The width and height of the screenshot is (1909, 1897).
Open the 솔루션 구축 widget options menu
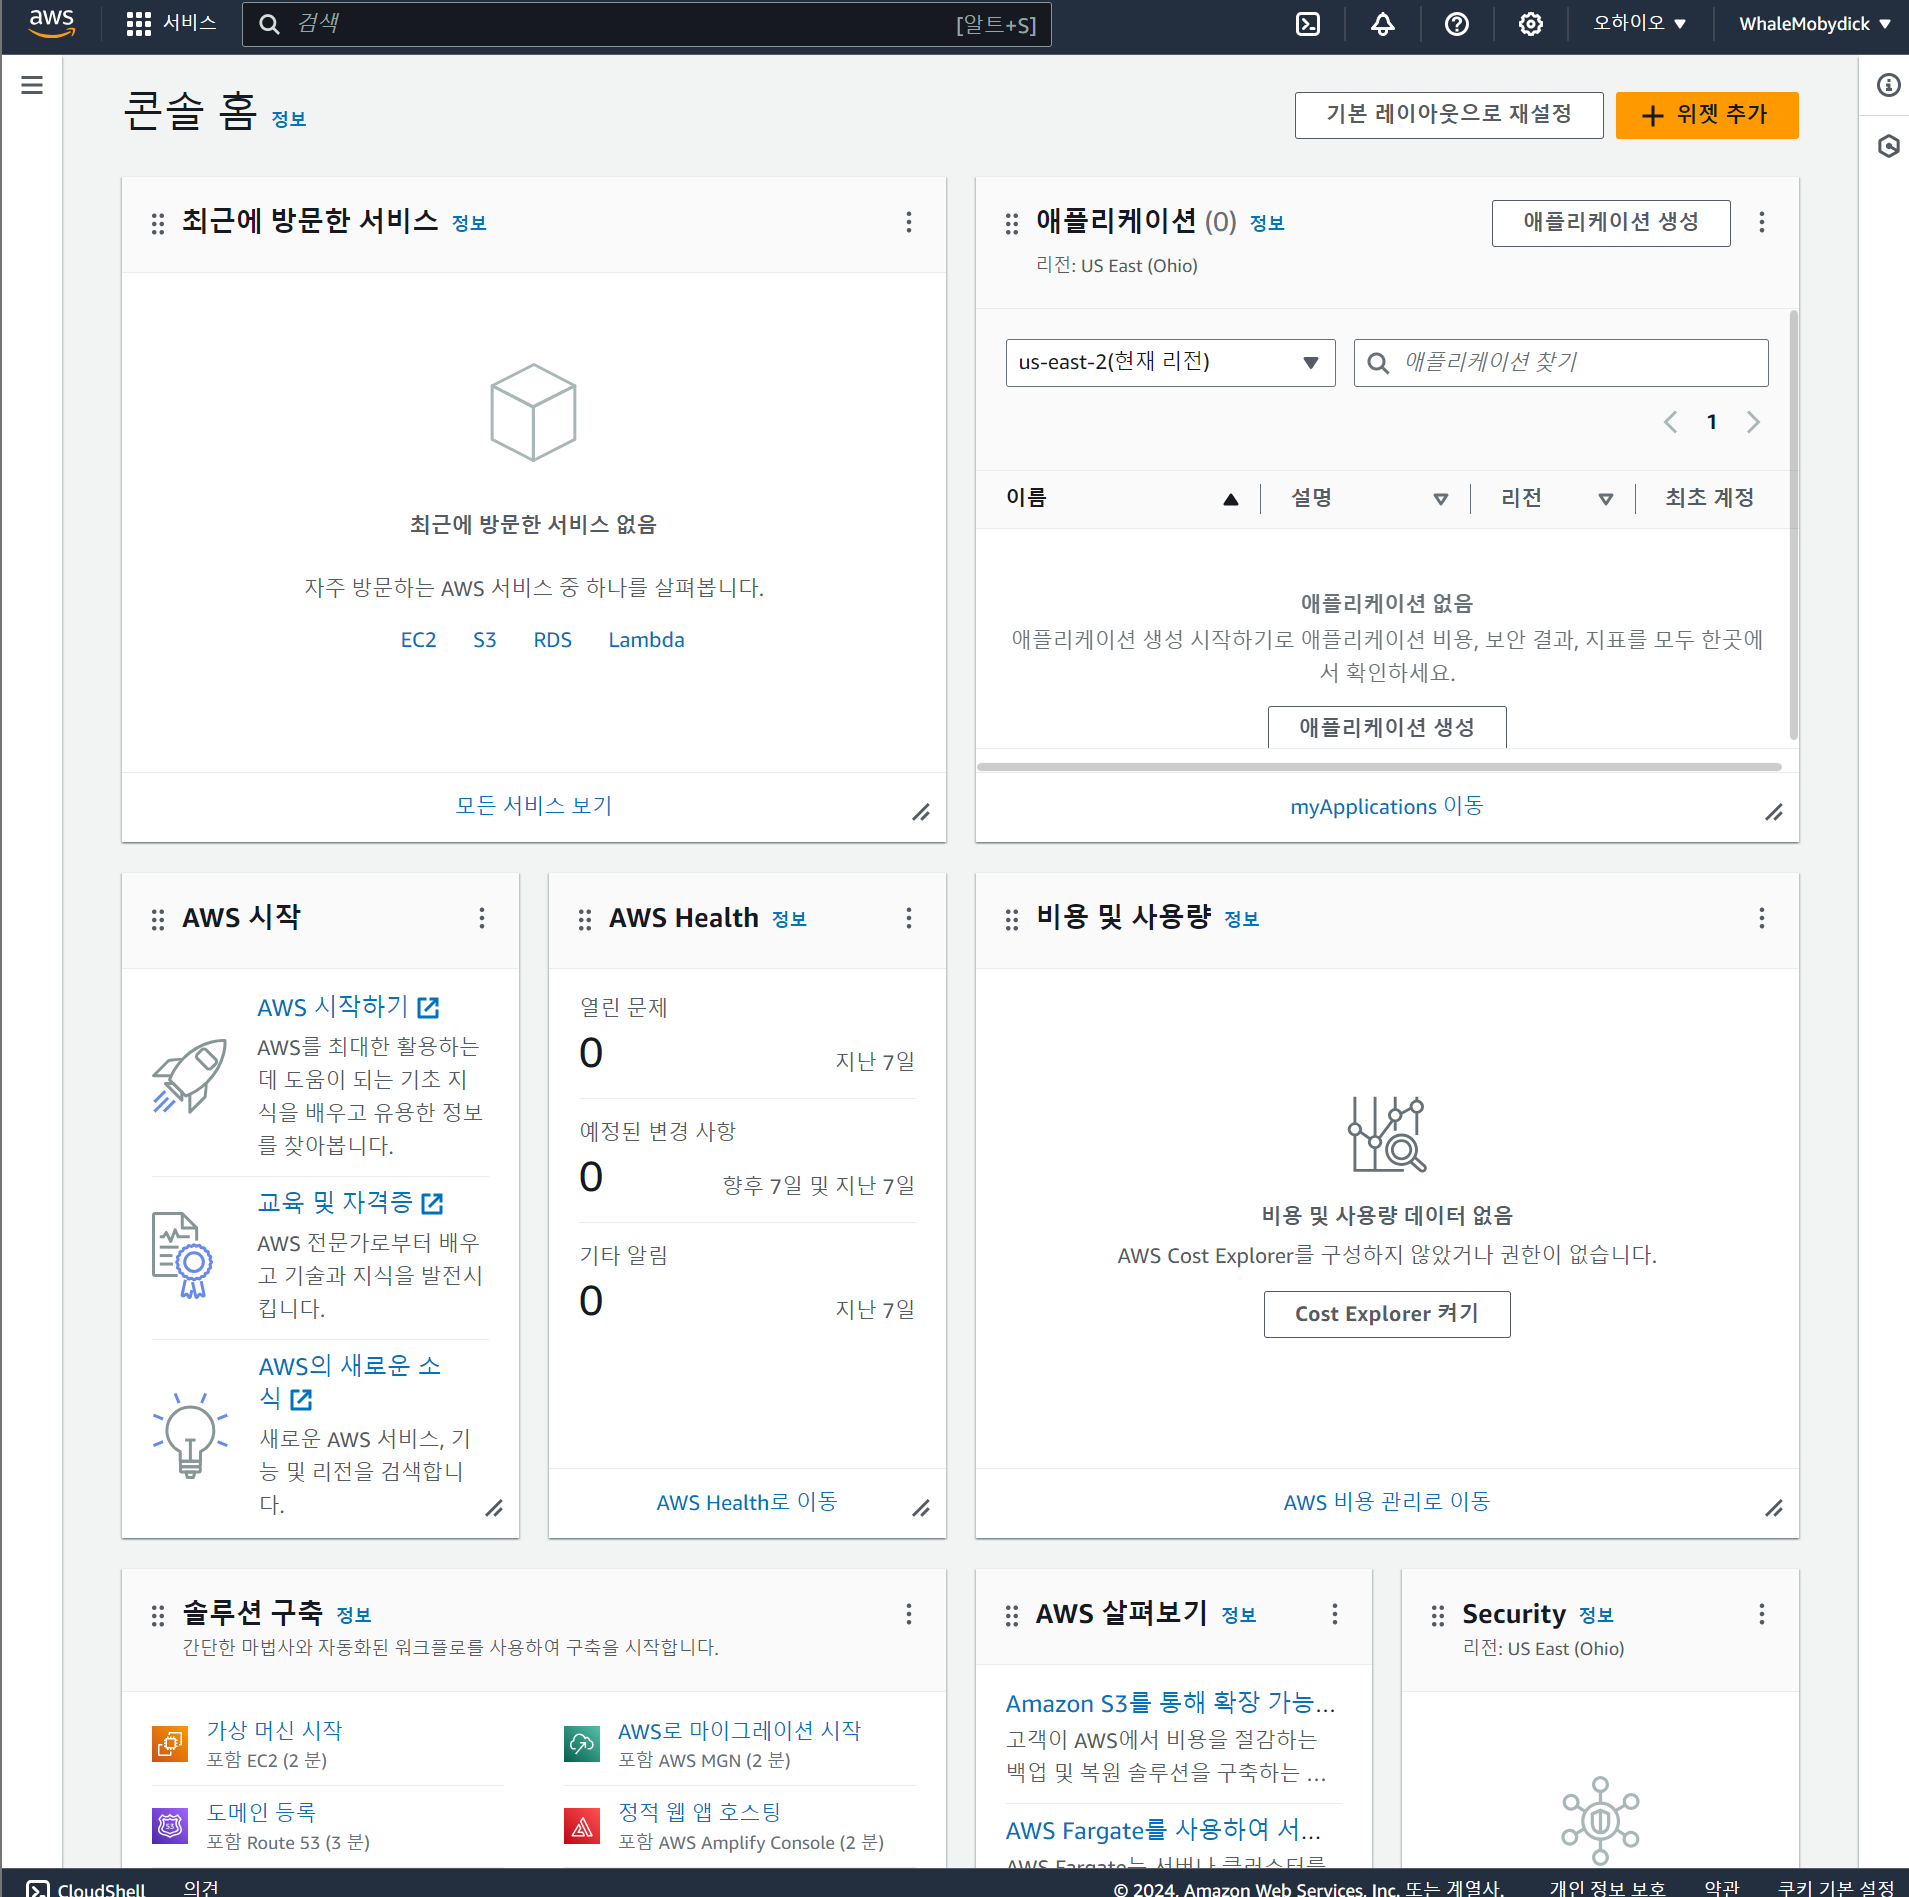(x=909, y=1614)
